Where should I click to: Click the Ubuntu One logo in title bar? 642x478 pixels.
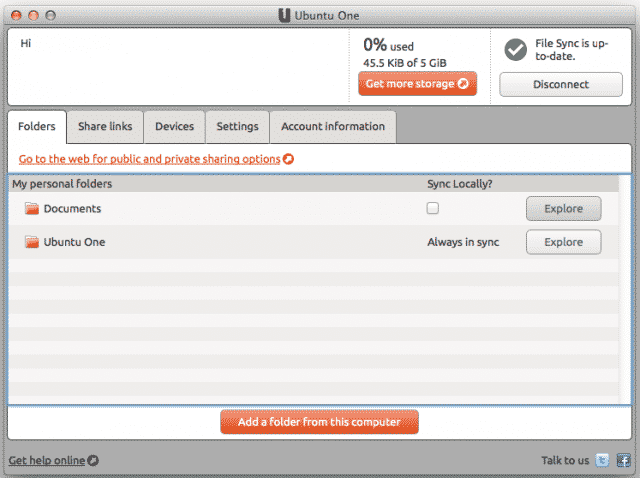(286, 15)
